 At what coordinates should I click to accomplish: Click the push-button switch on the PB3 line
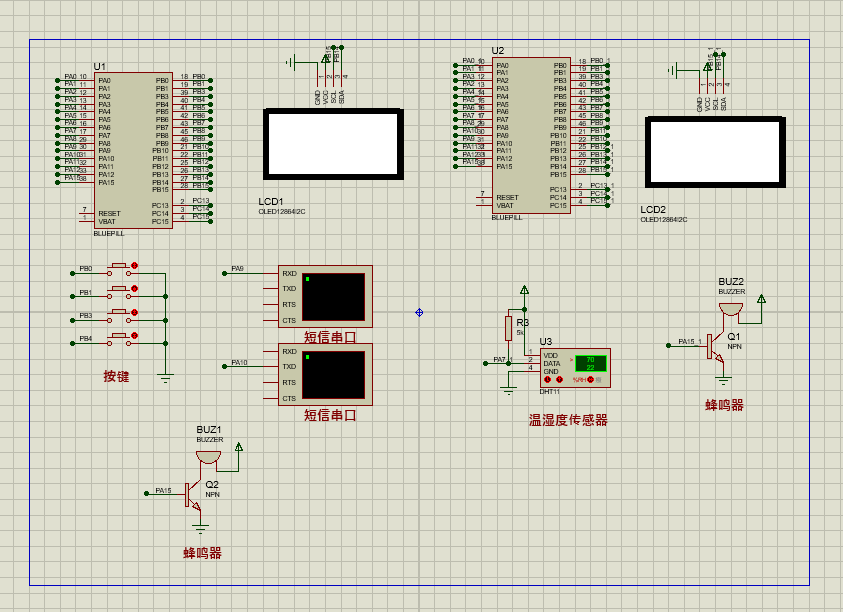(x=119, y=316)
